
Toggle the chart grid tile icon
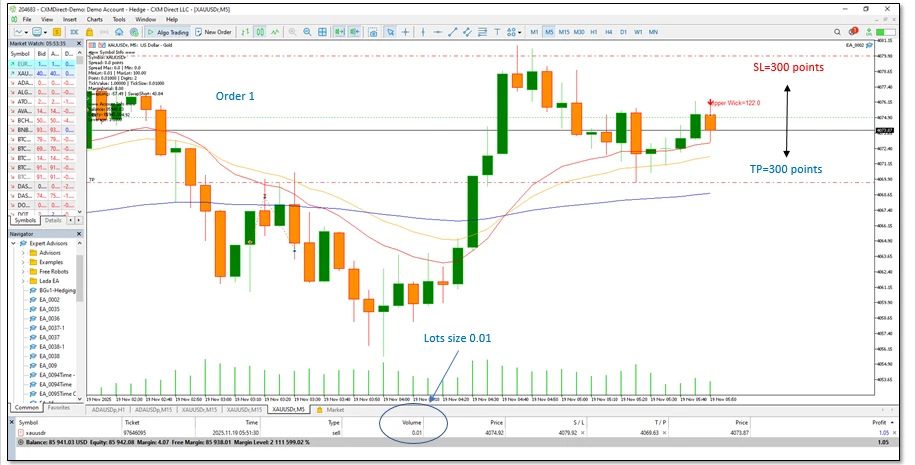[x=322, y=32]
